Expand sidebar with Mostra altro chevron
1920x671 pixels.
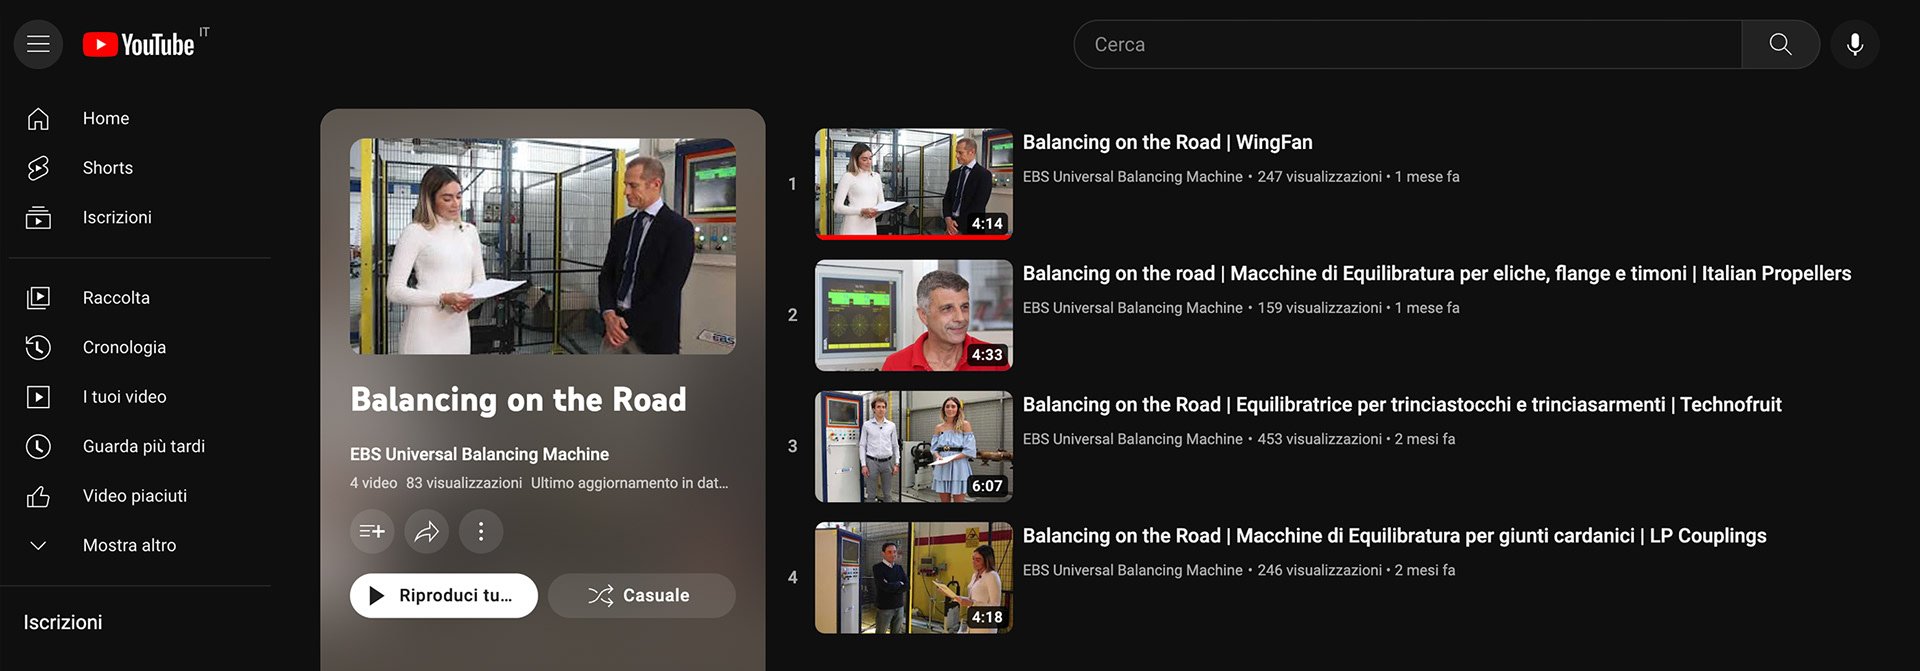click(x=38, y=545)
